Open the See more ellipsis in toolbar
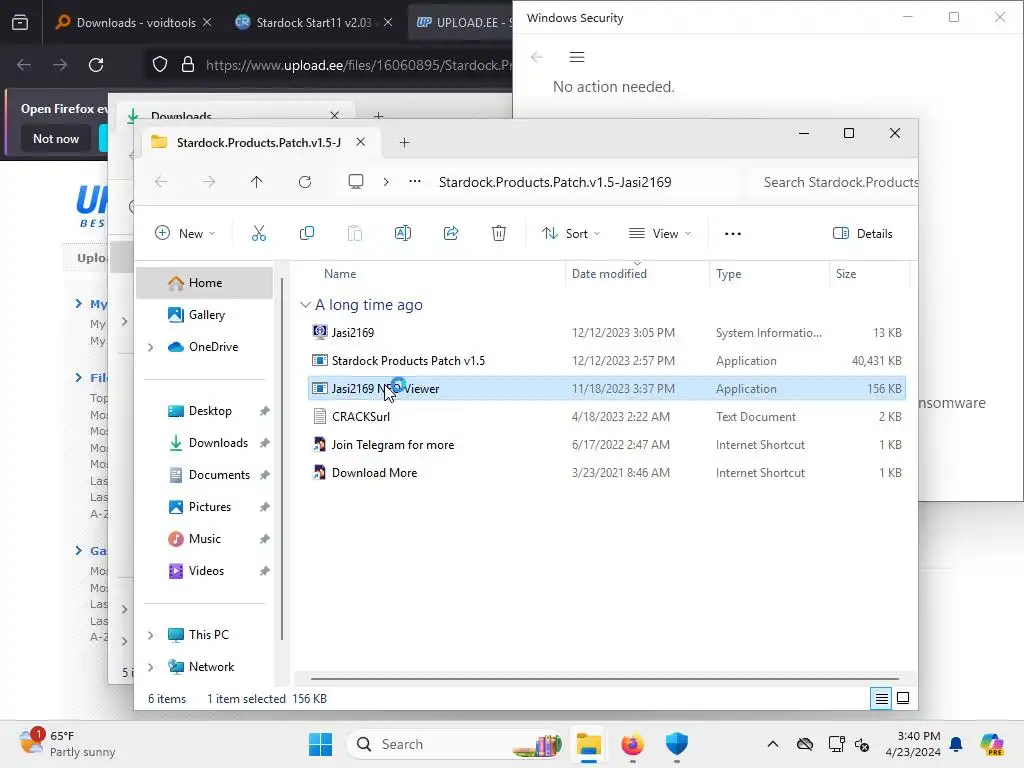Image resolution: width=1024 pixels, height=768 pixels. tap(733, 233)
